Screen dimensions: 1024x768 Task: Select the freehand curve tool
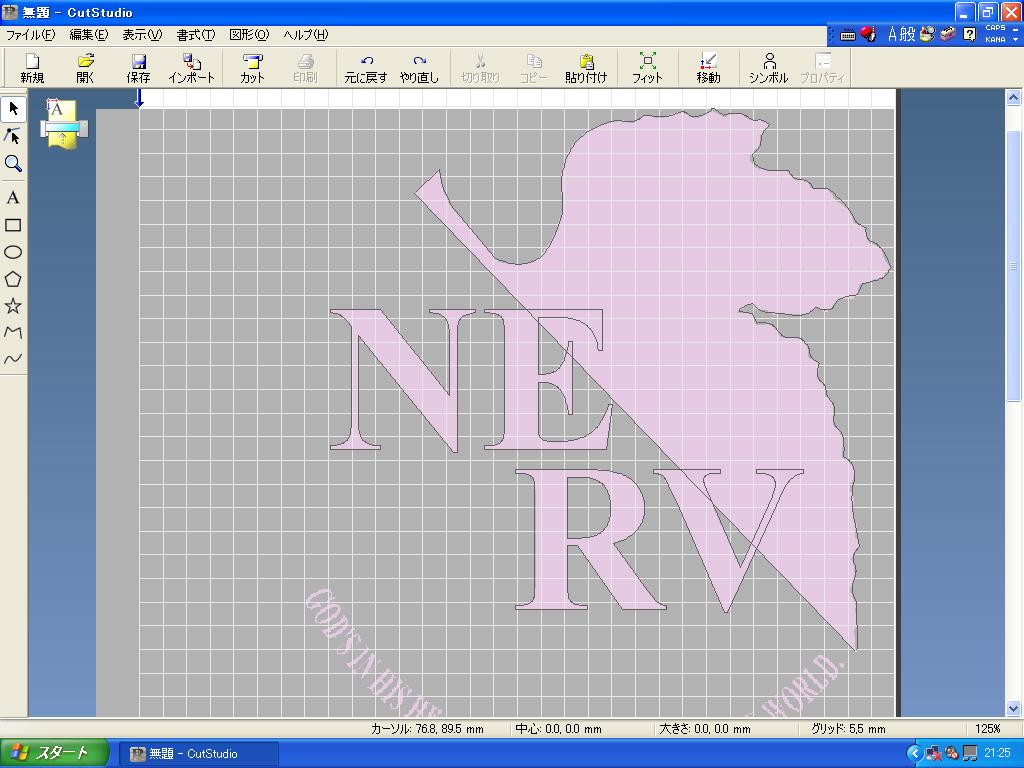point(13,359)
